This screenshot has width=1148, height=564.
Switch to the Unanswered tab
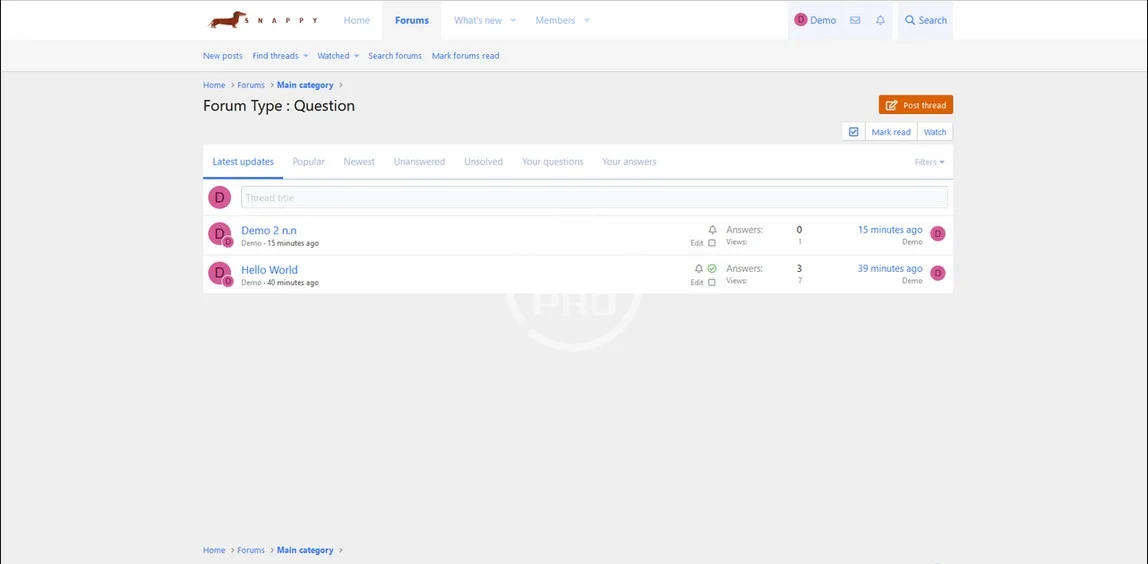point(419,162)
